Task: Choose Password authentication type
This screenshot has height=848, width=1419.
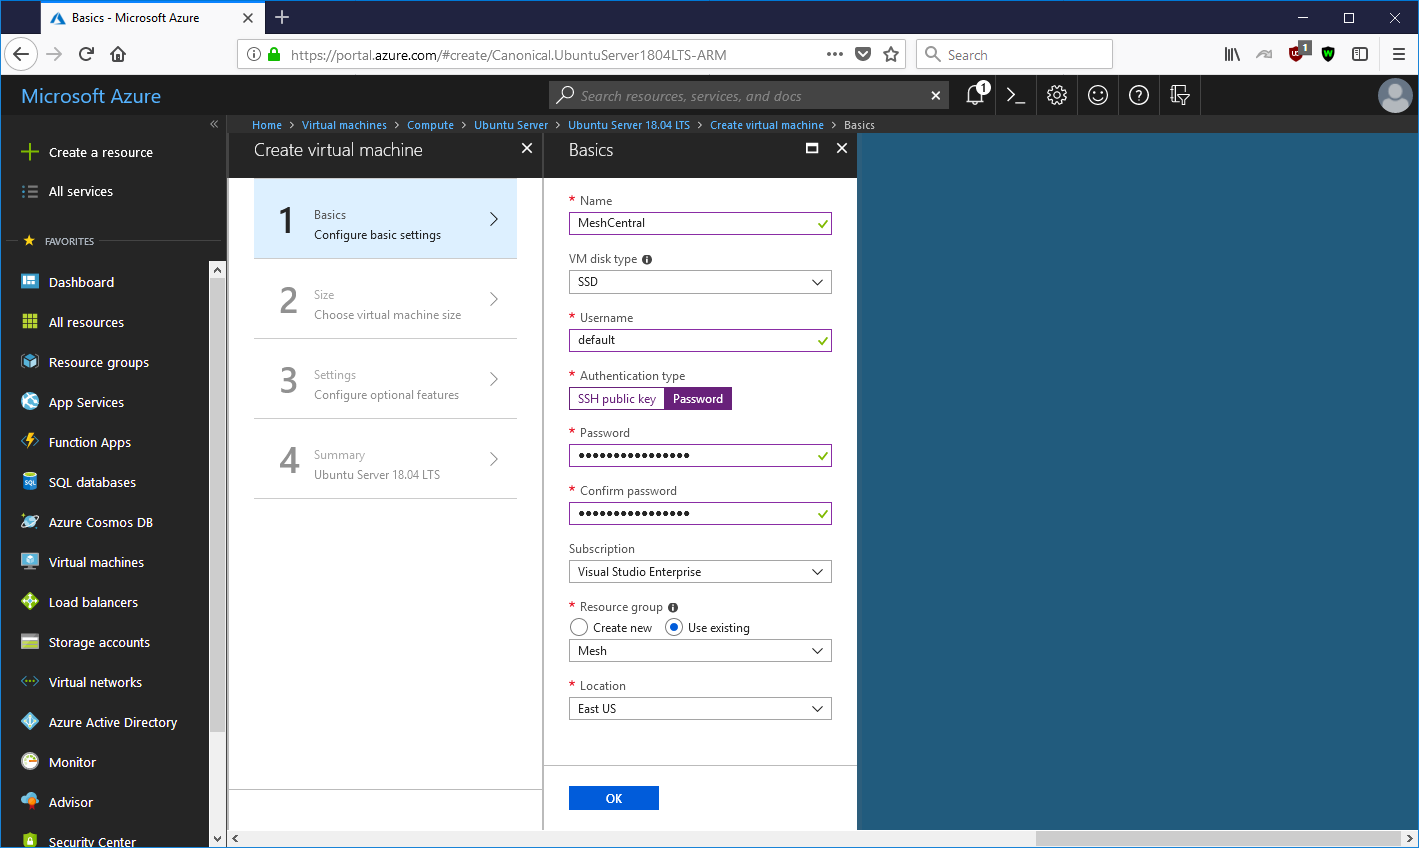Action: pos(698,399)
